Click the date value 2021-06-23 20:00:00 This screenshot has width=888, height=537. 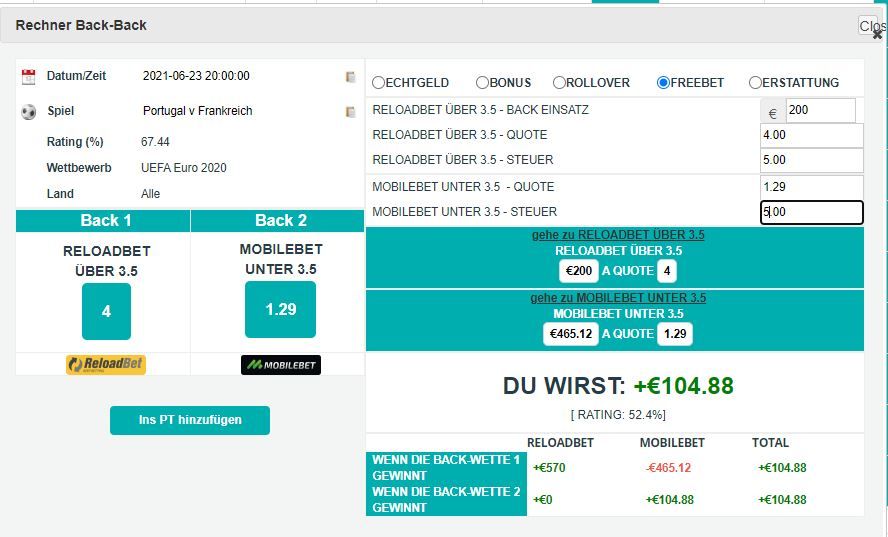[x=196, y=76]
